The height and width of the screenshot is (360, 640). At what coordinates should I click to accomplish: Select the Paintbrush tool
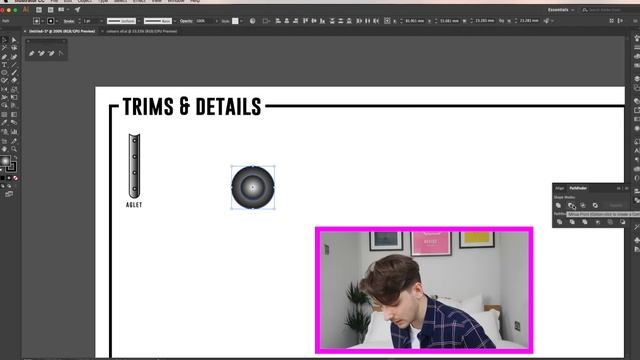[x=14, y=73]
